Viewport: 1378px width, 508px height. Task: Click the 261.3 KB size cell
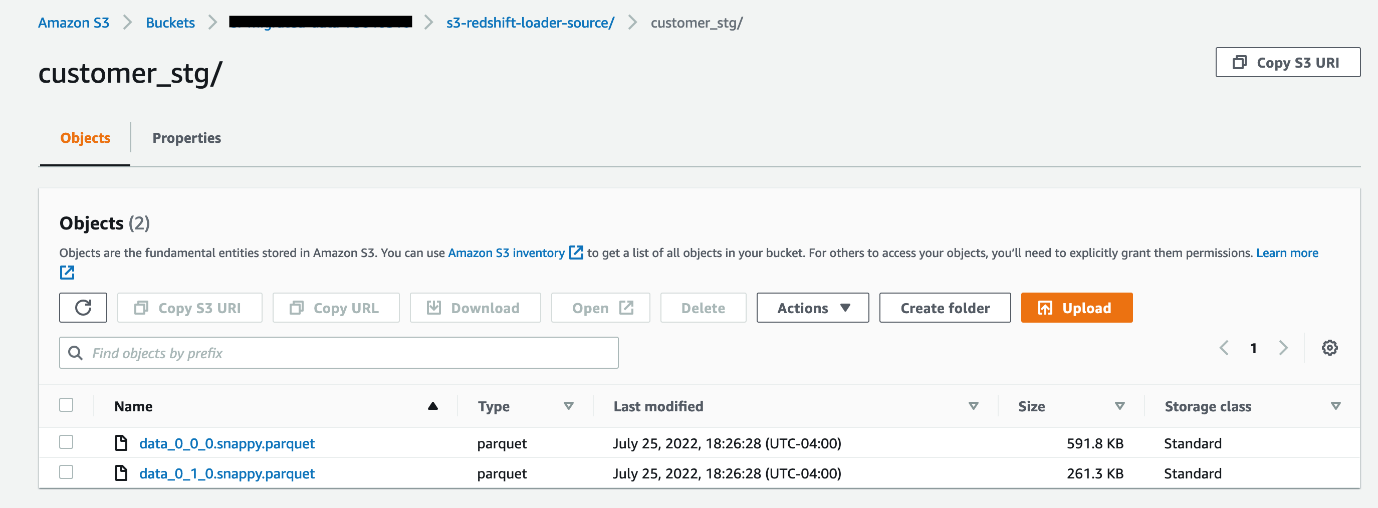(x=1095, y=473)
